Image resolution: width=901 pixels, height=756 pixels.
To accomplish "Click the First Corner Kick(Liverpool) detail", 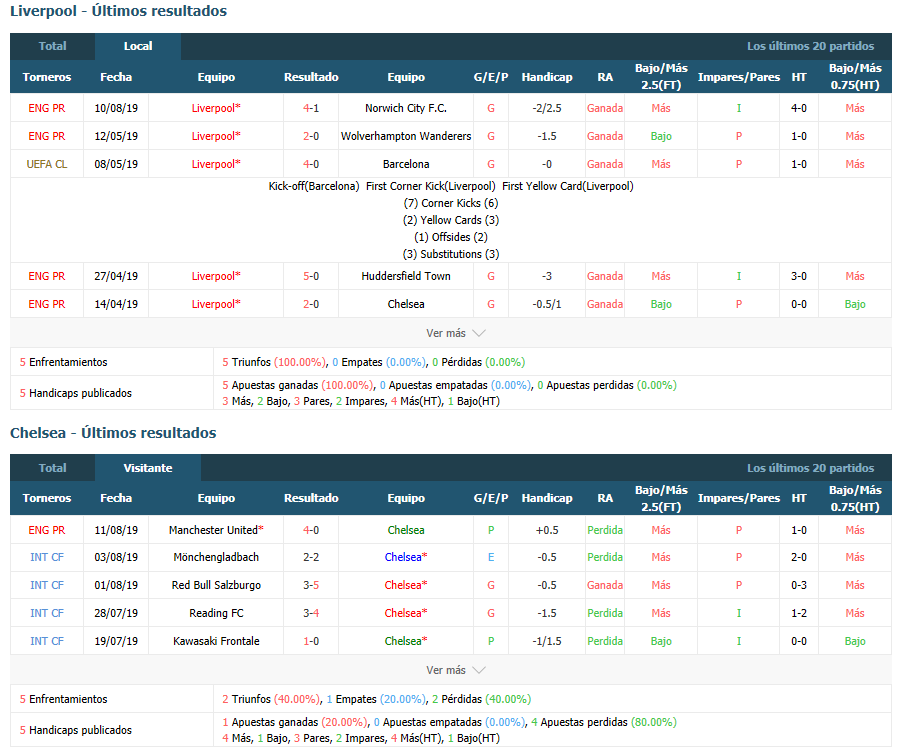I will coord(430,186).
